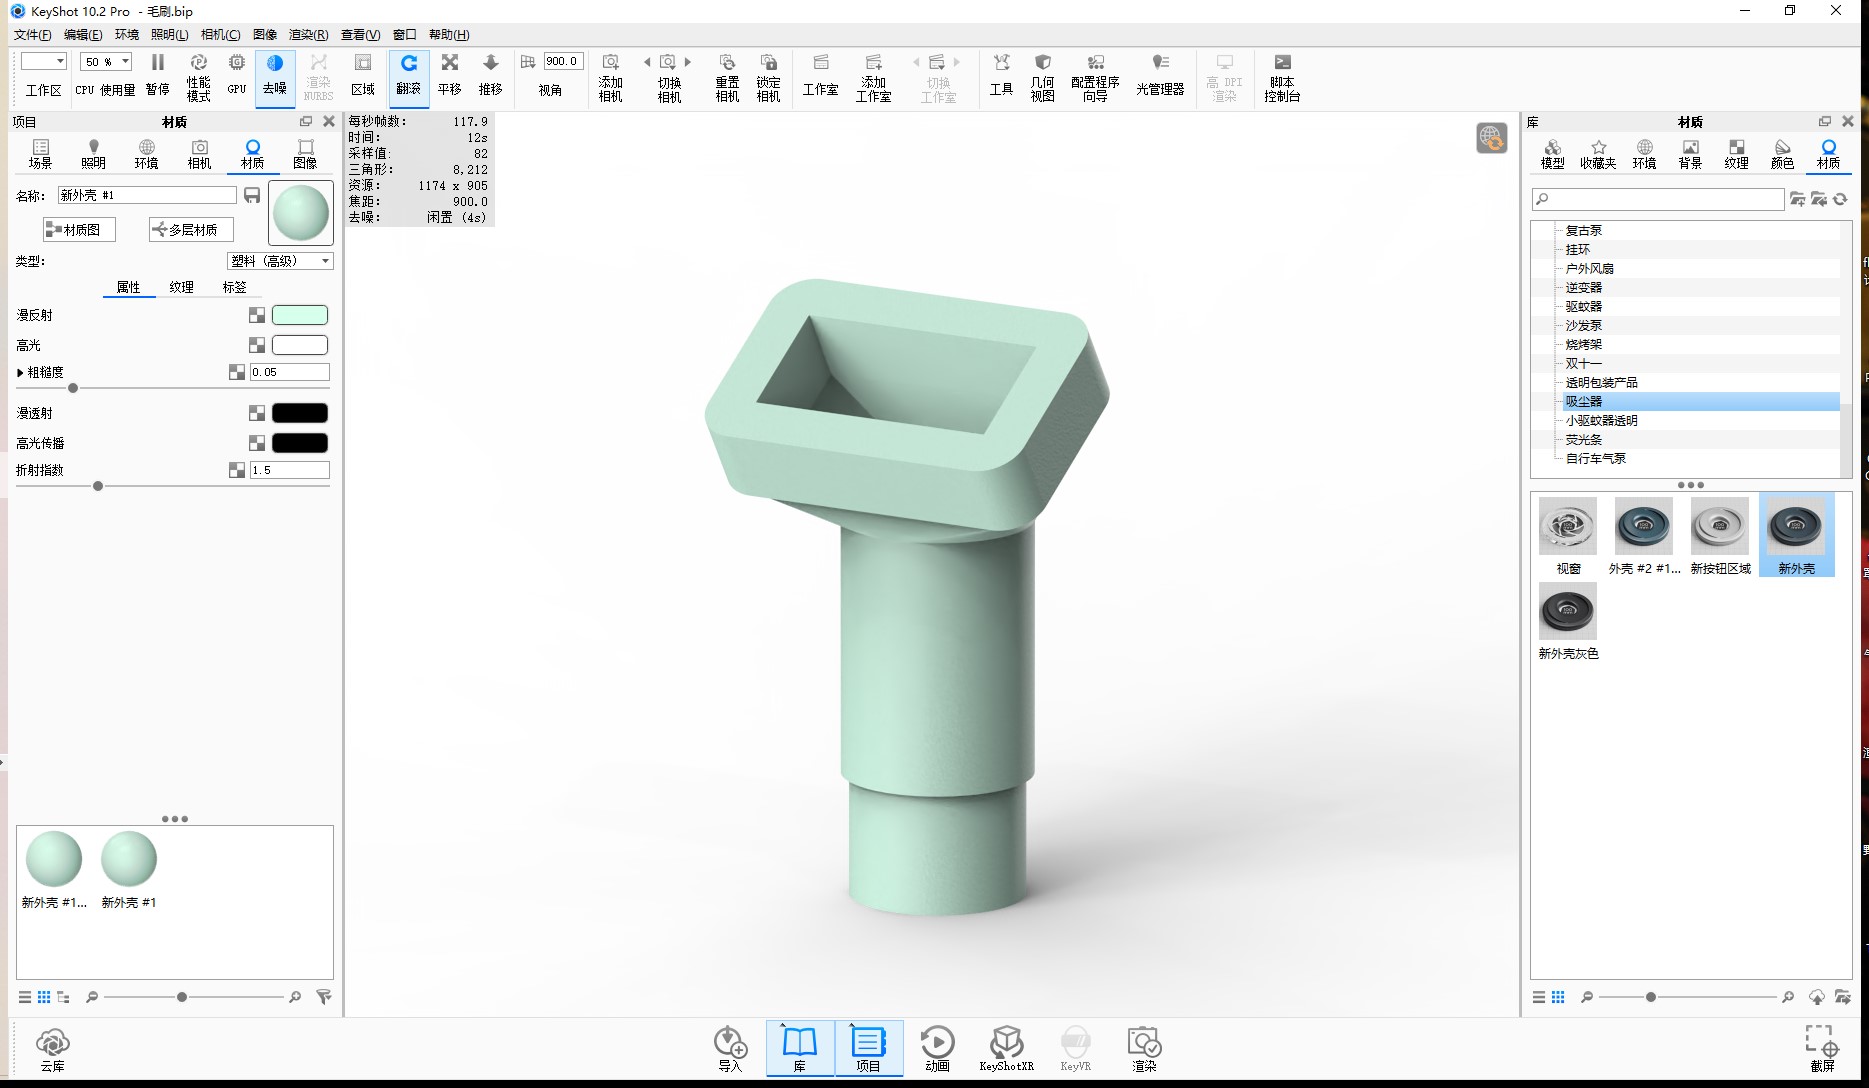The image size is (1869, 1088).
Task: Open the 动画 animation panel
Action: click(937, 1048)
